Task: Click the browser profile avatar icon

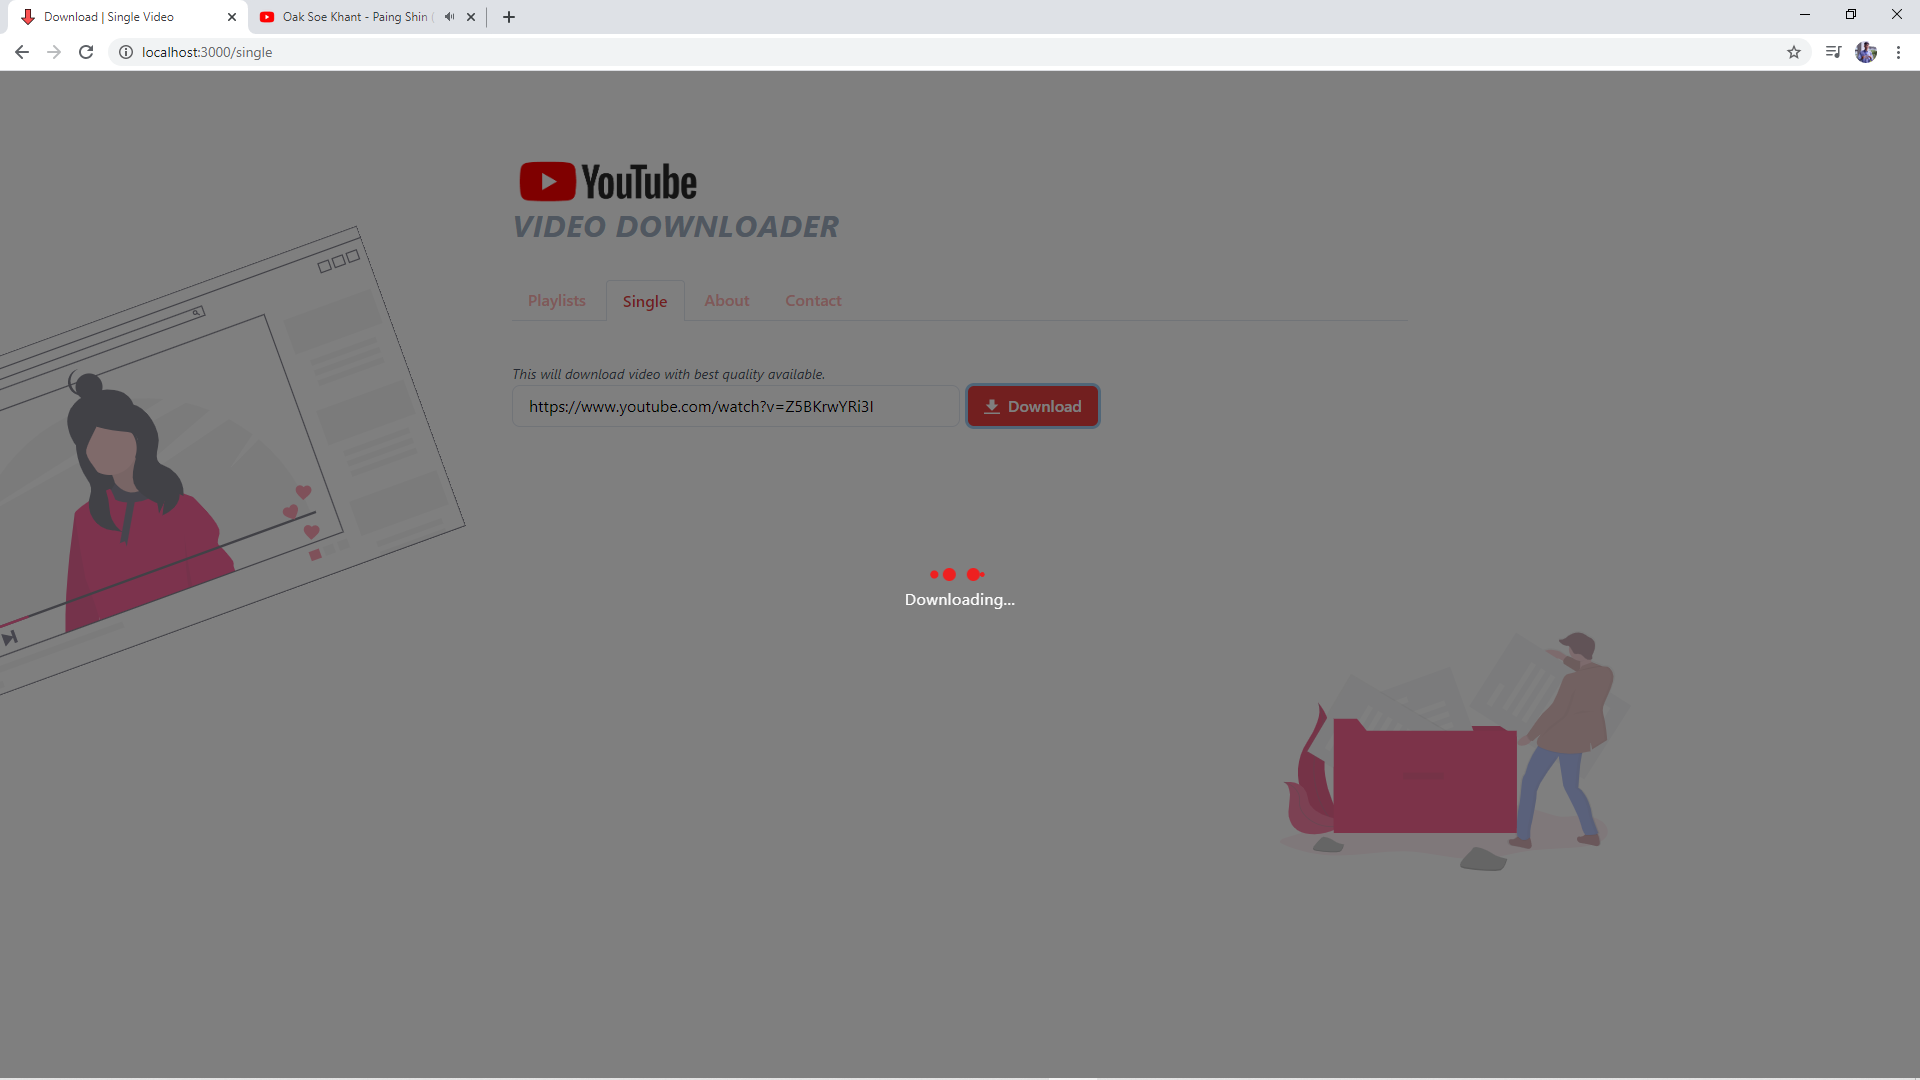Action: [x=1866, y=52]
